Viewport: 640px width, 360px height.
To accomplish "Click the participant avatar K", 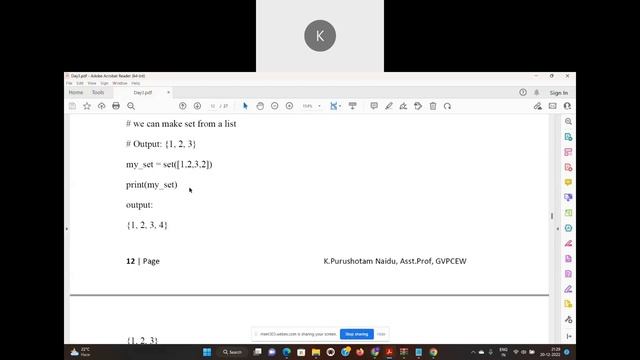I will (x=320, y=36).
